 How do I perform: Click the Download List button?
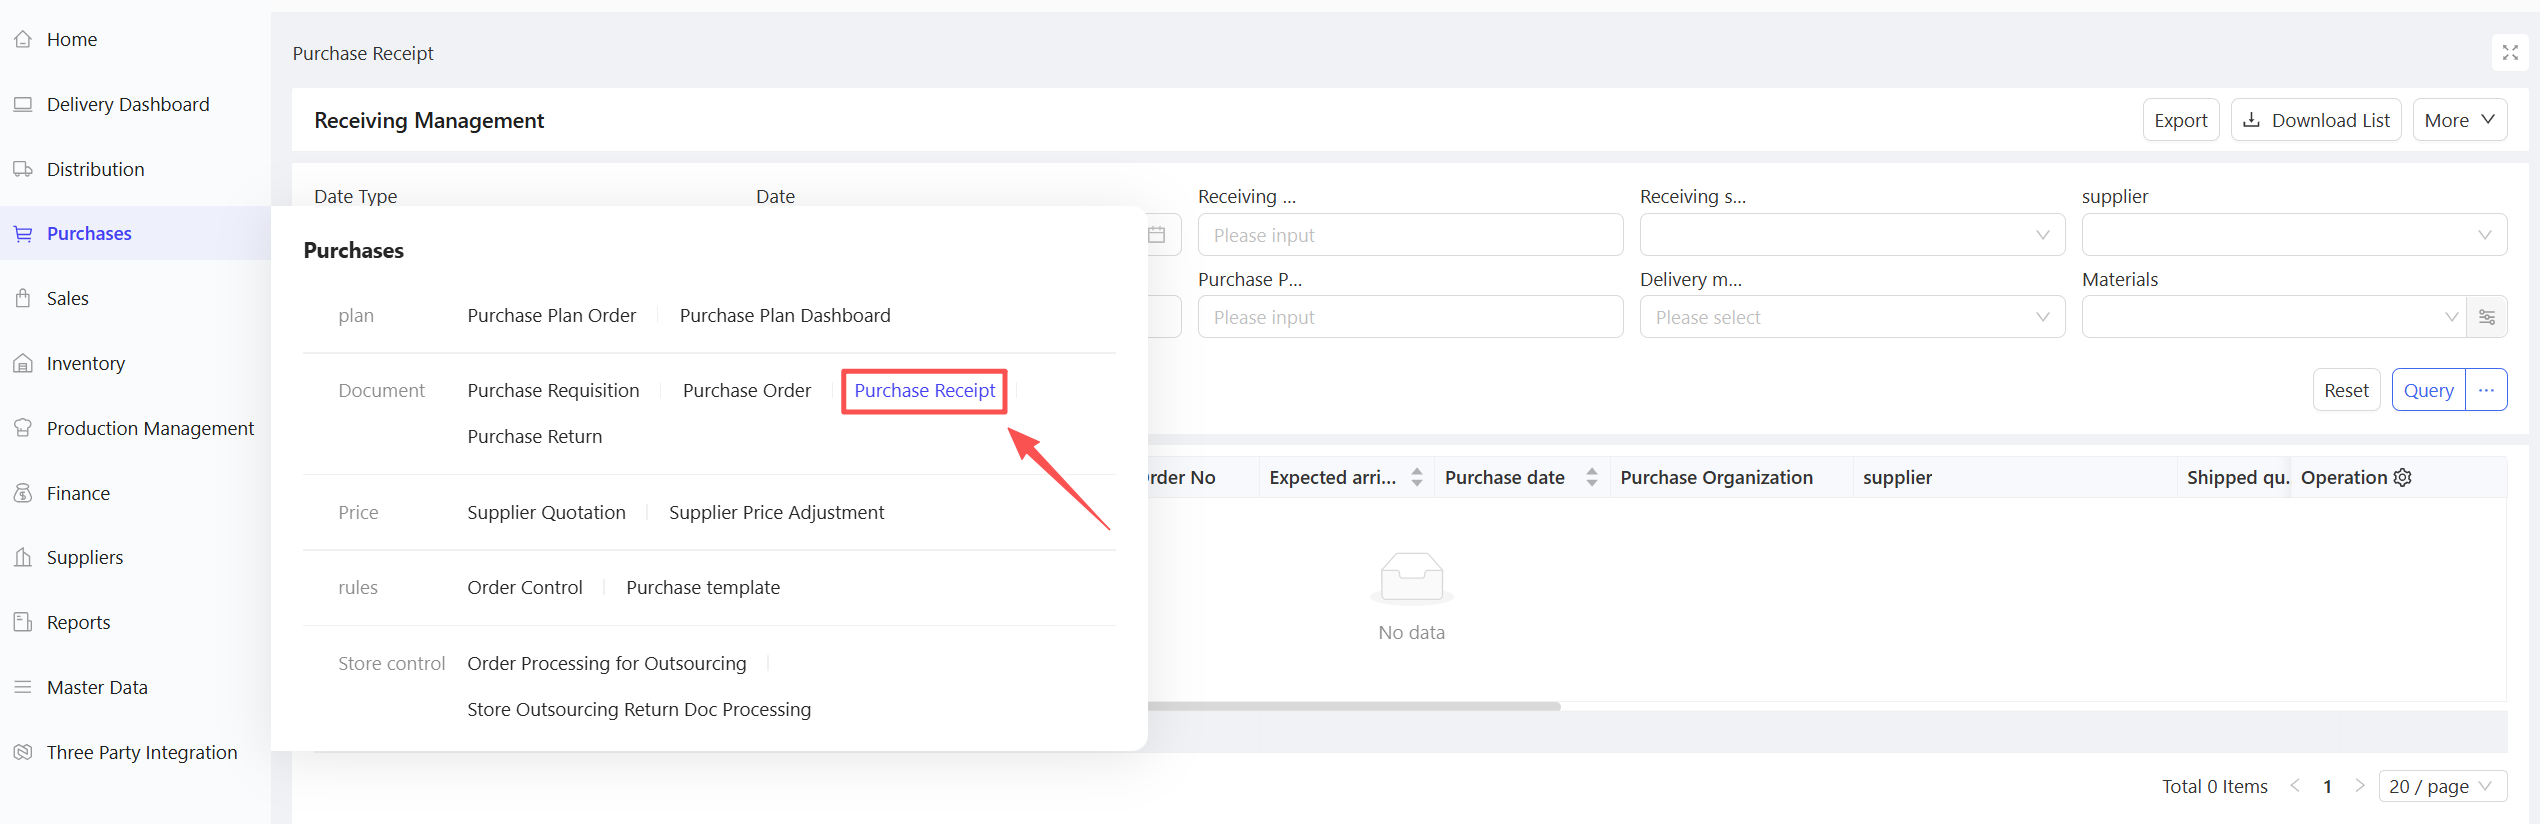point(2316,120)
